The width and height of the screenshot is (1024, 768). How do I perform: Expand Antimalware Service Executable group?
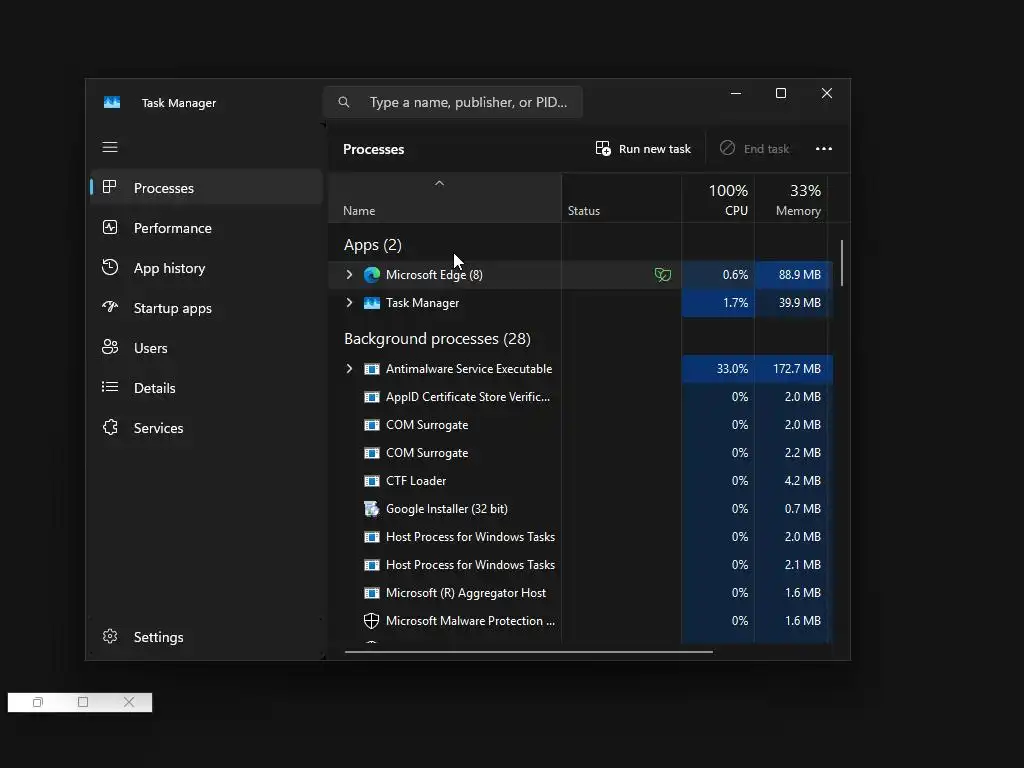pyautogui.click(x=349, y=369)
